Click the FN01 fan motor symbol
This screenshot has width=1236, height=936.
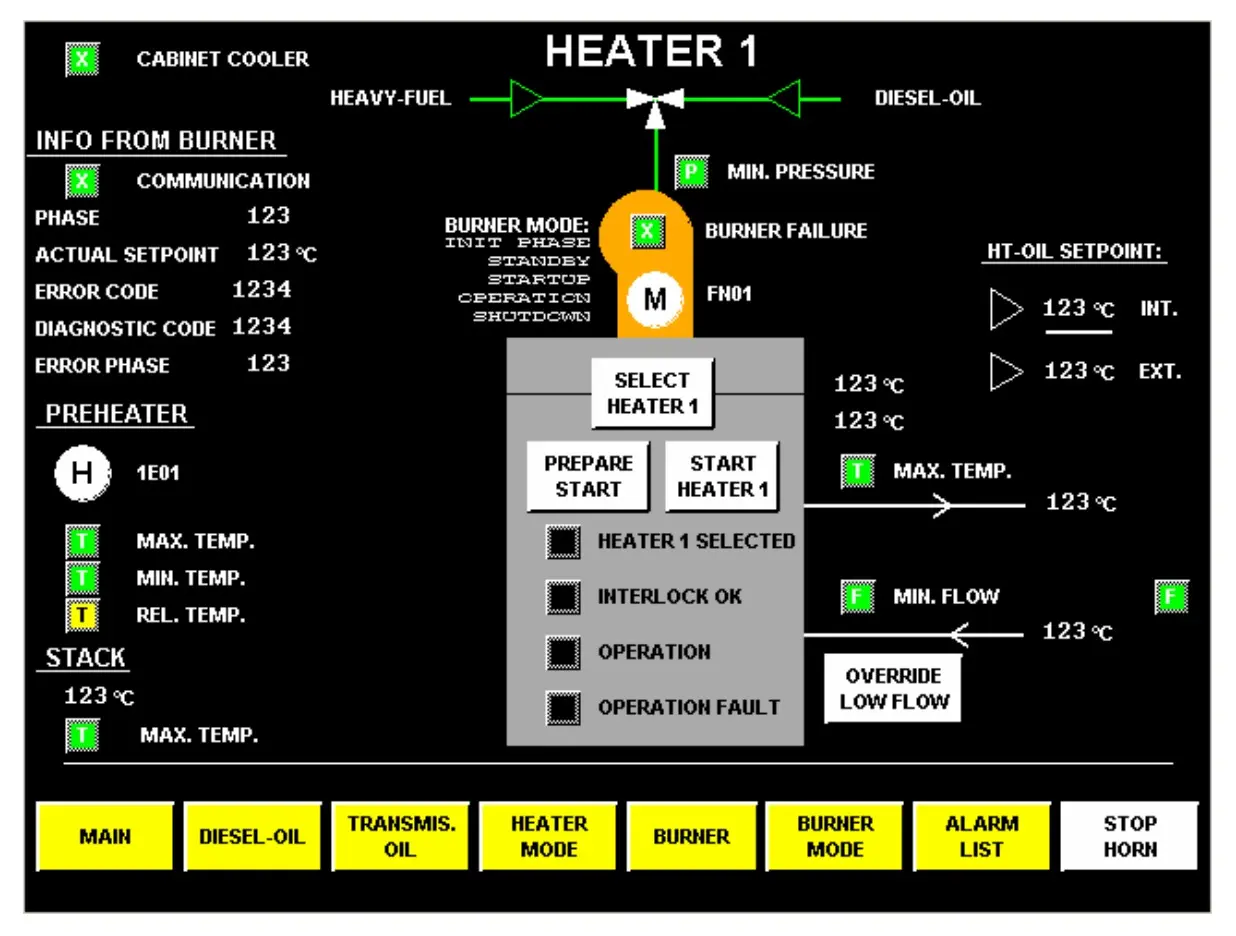pyautogui.click(x=654, y=299)
